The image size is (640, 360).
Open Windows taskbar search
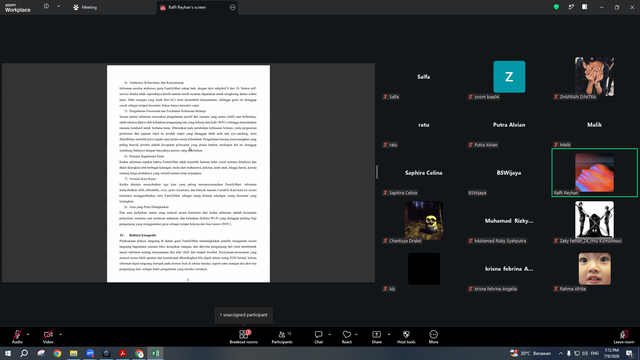tap(24, 353)
